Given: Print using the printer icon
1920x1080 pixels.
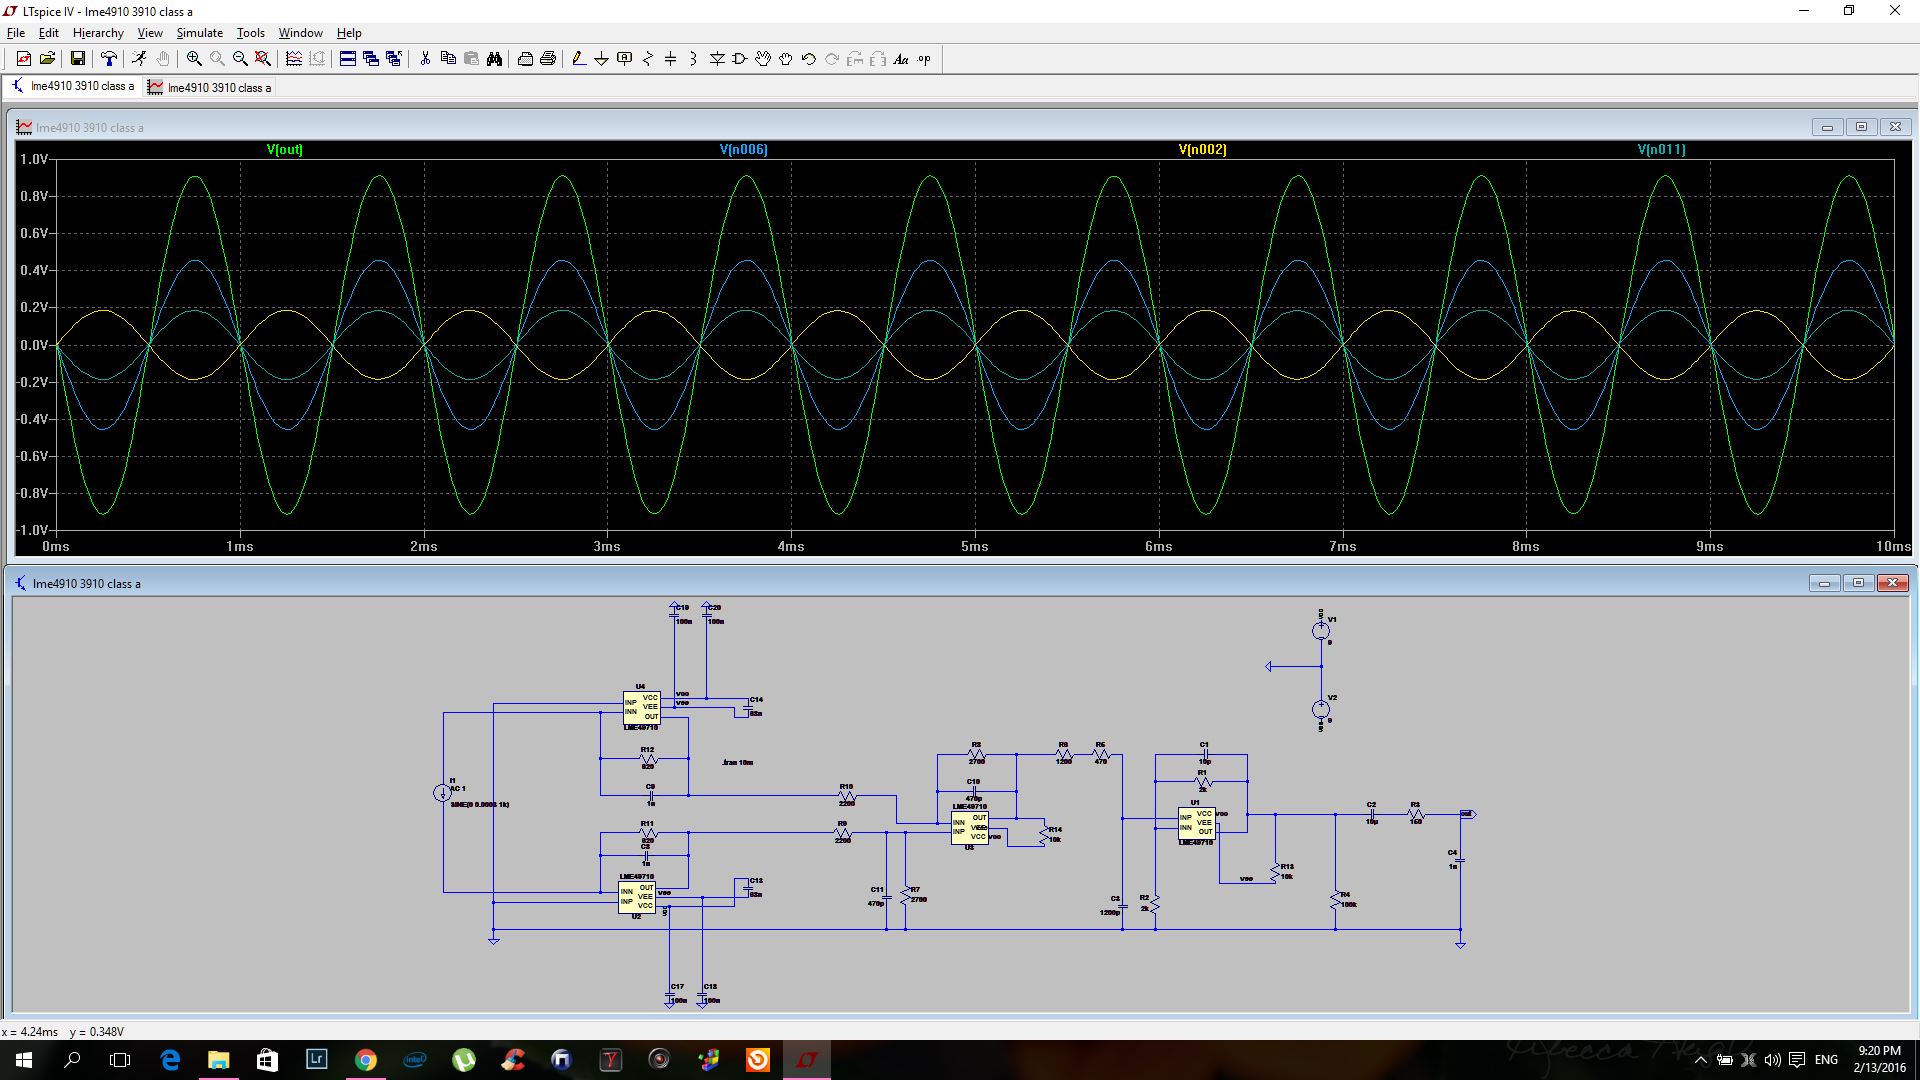Looking at the screenshot, I should coord(548,59).
